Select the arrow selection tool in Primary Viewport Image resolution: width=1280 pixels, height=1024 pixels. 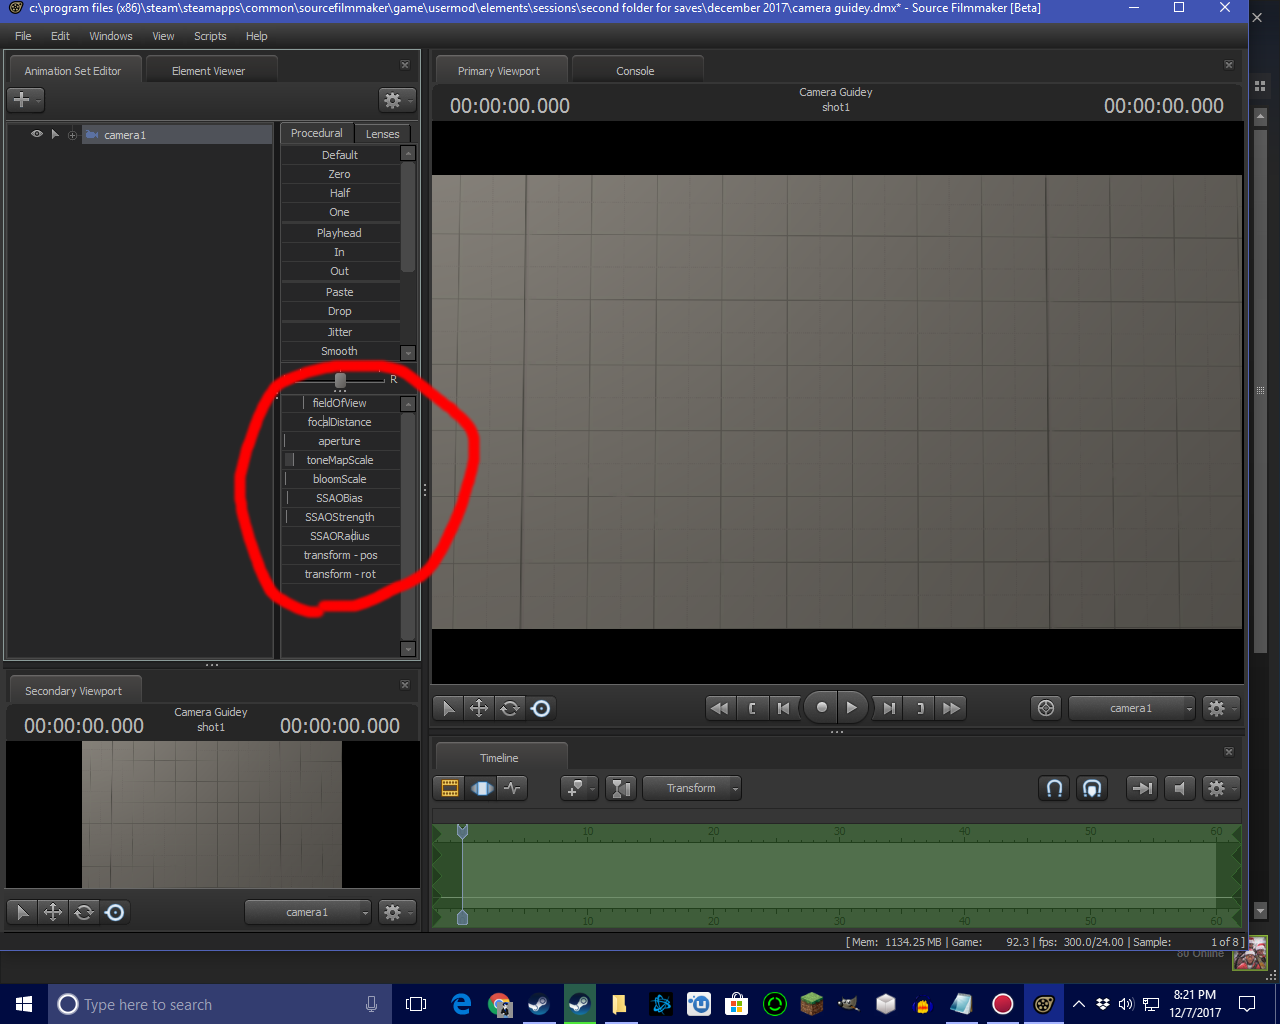point(448,708)
